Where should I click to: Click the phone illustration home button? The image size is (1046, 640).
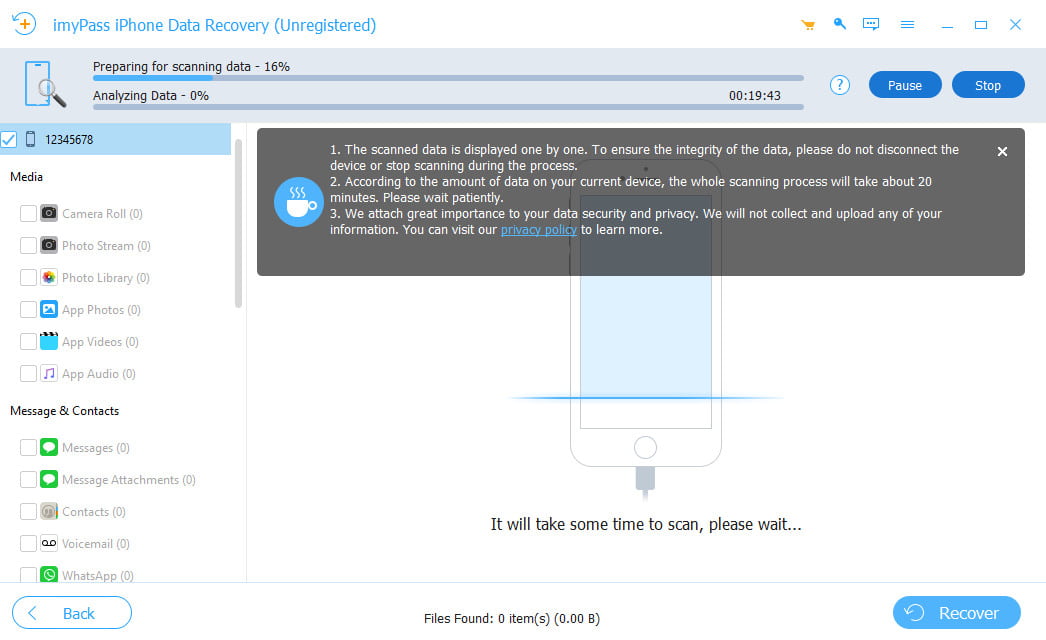tap(645, 447)
